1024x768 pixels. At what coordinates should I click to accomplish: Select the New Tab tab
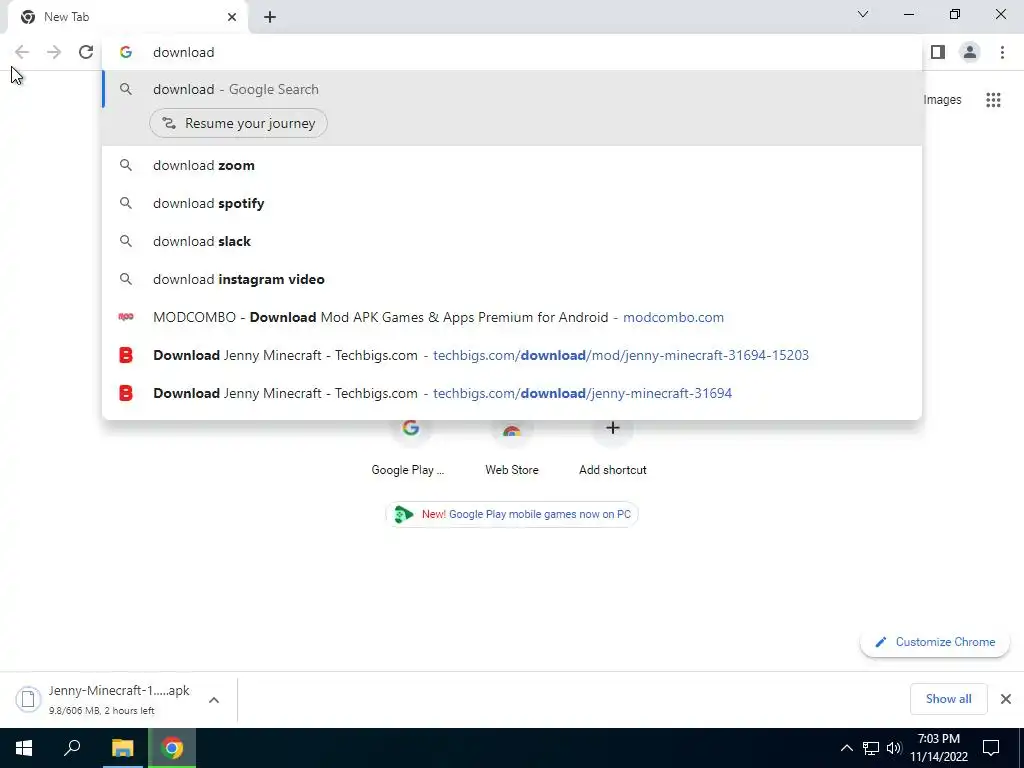pyautogui.click(x=127, y=17)
